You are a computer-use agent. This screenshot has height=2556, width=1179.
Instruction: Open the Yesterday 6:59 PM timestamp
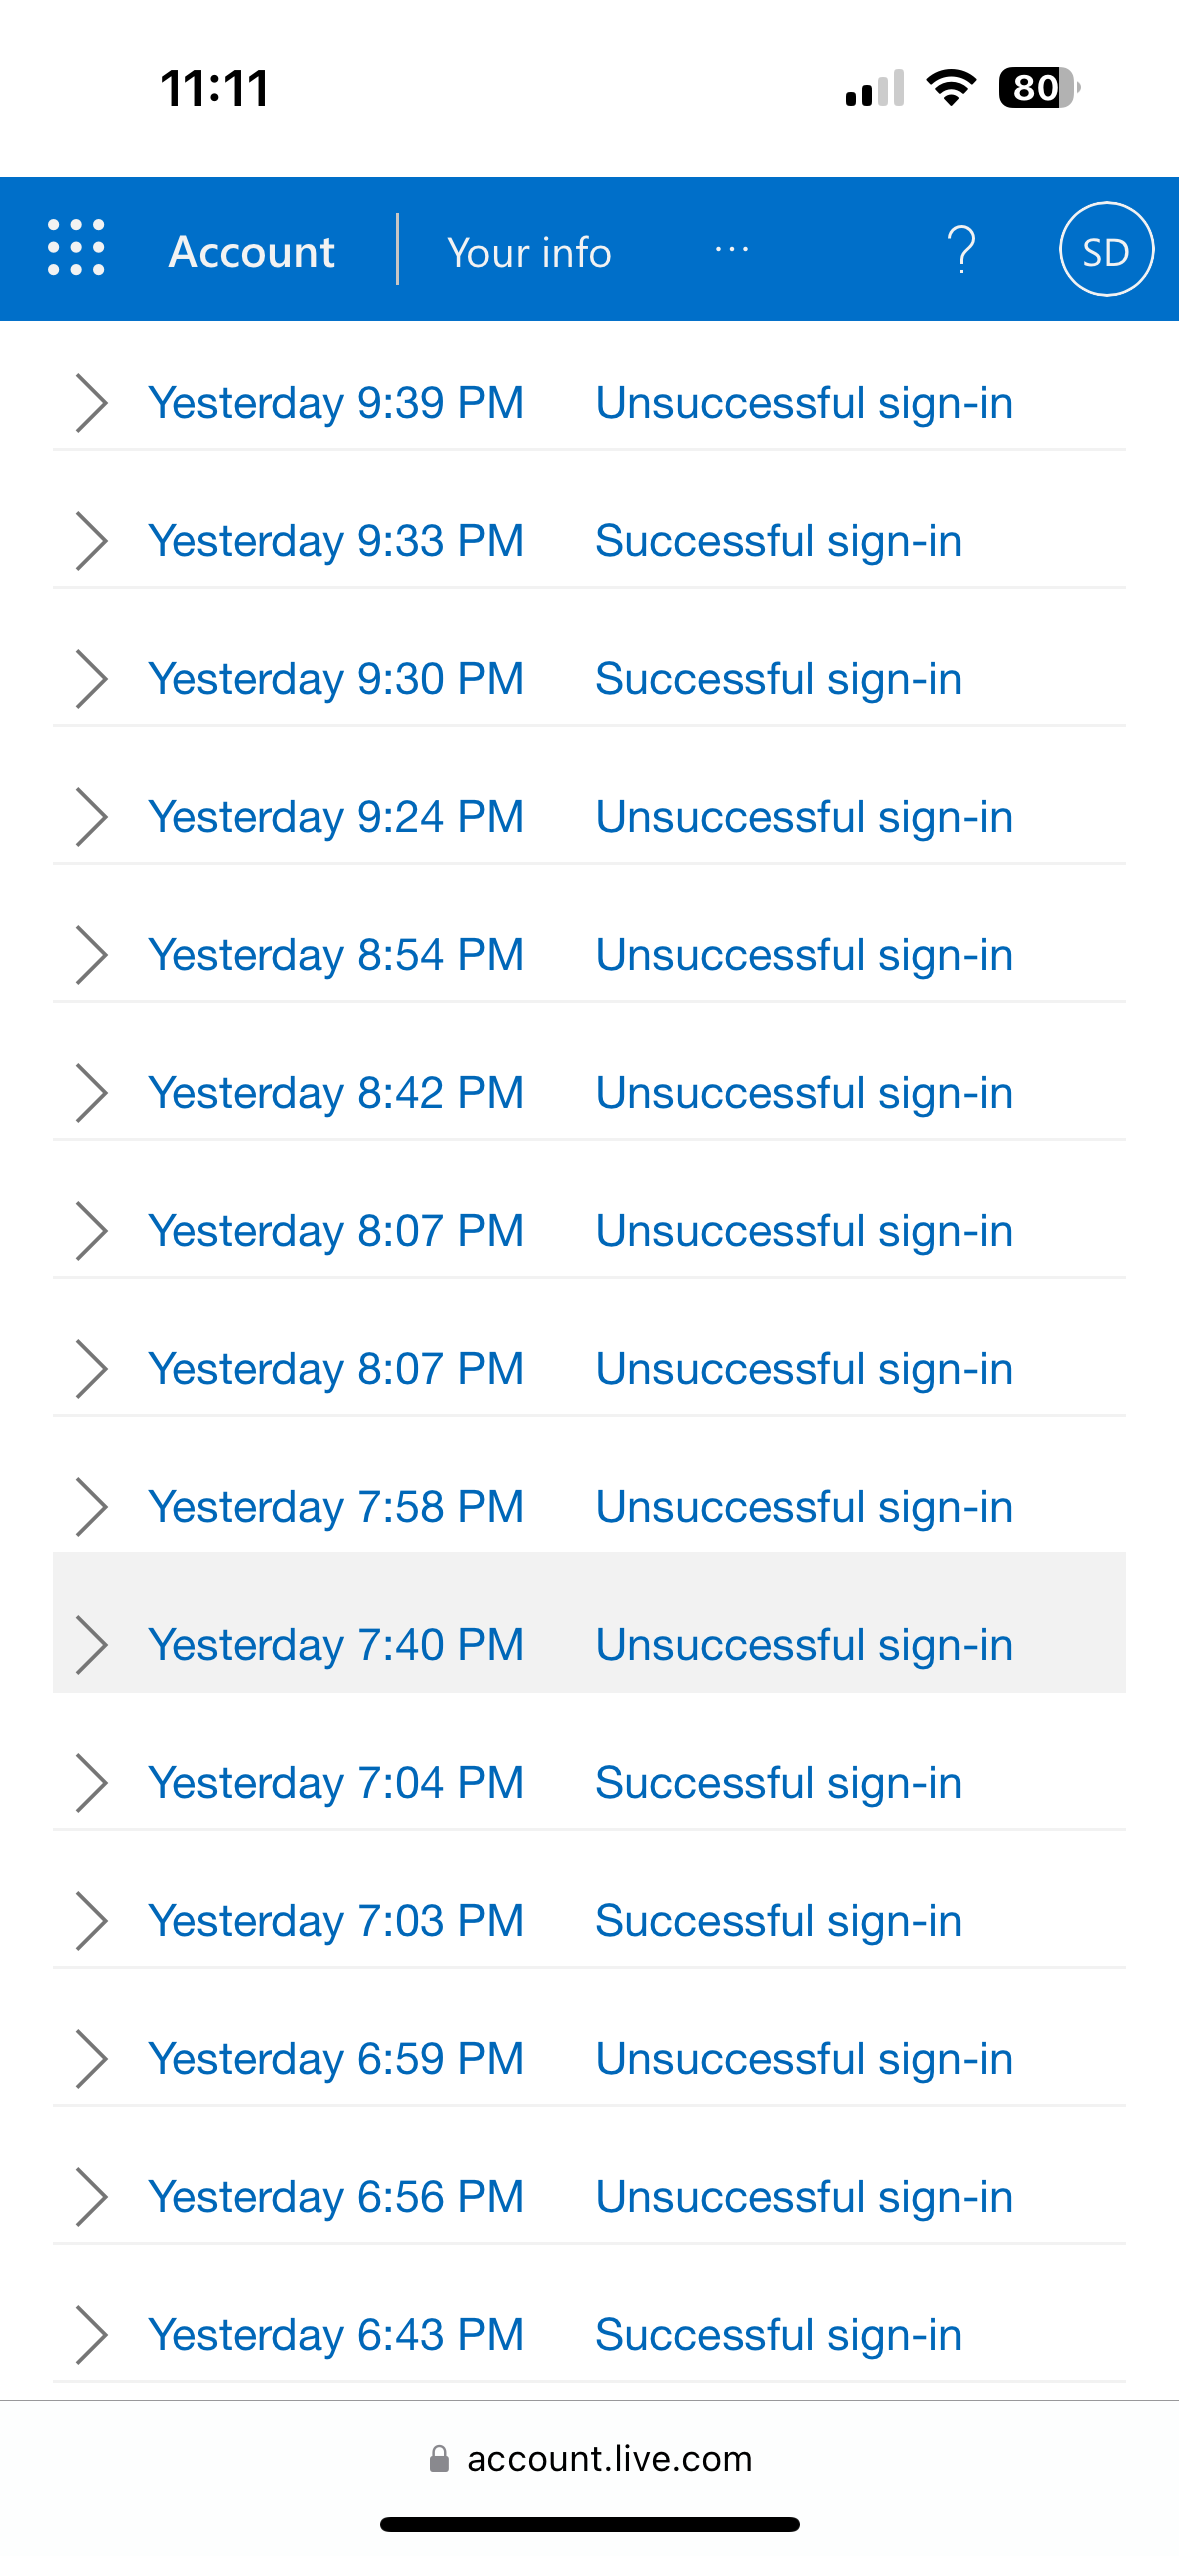(x=336, y=2059)
